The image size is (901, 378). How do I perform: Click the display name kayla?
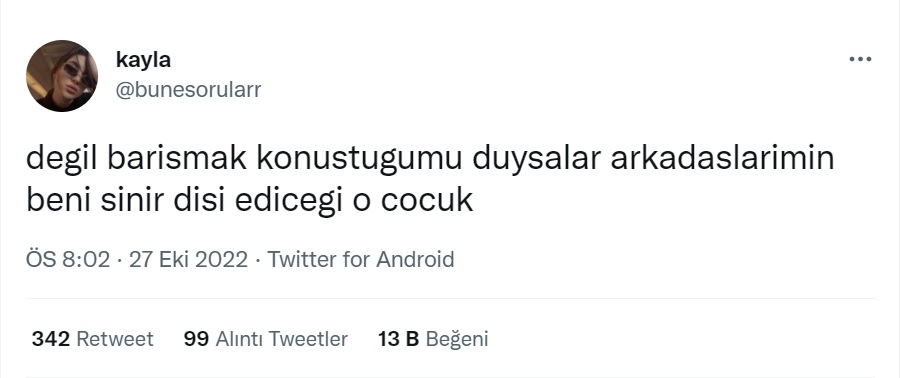click(x=143, y=59)
